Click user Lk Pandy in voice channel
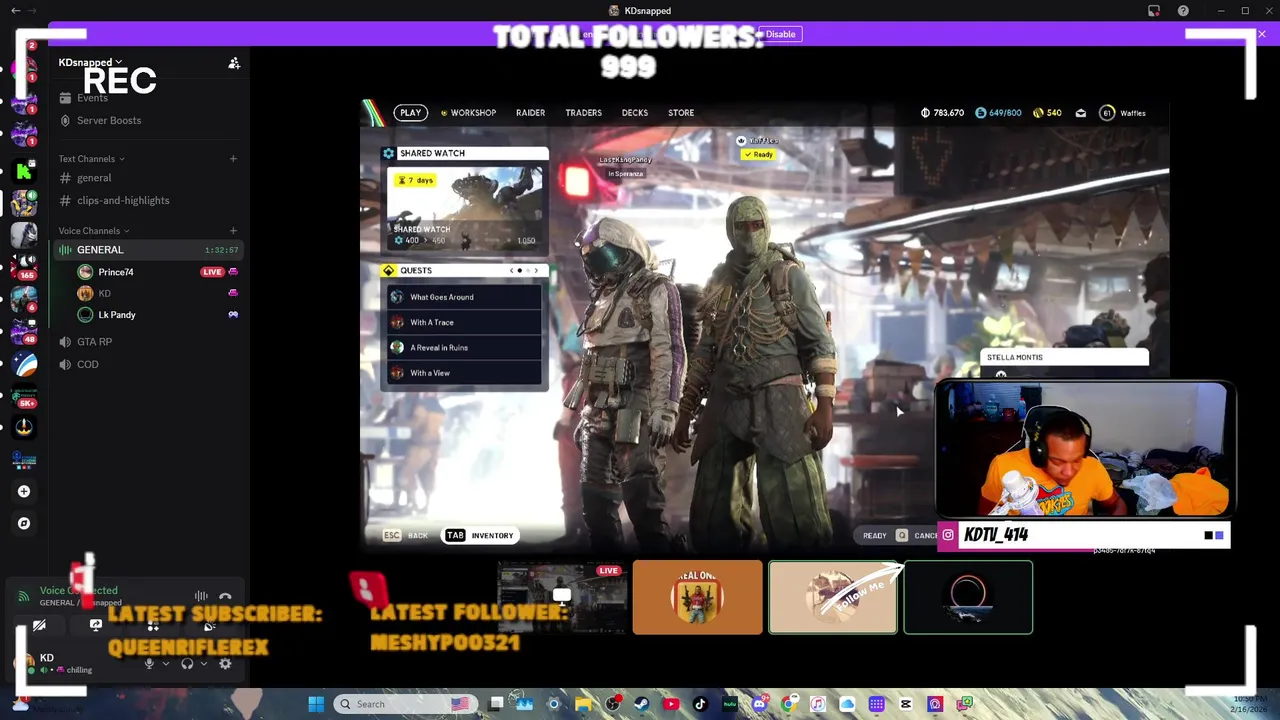1280x720 pixels. pos(117,315)
